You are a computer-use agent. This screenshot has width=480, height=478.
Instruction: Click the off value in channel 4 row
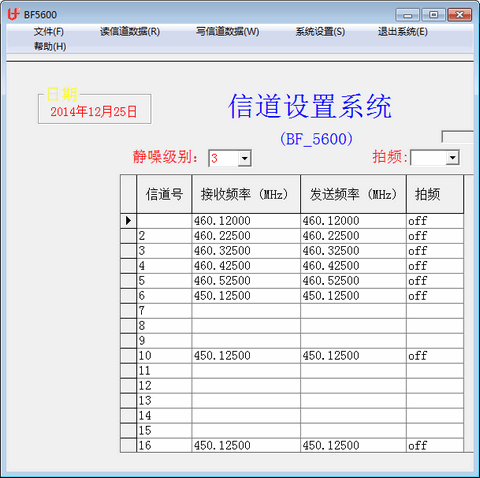pyautogui.click(x=435, y=266)
